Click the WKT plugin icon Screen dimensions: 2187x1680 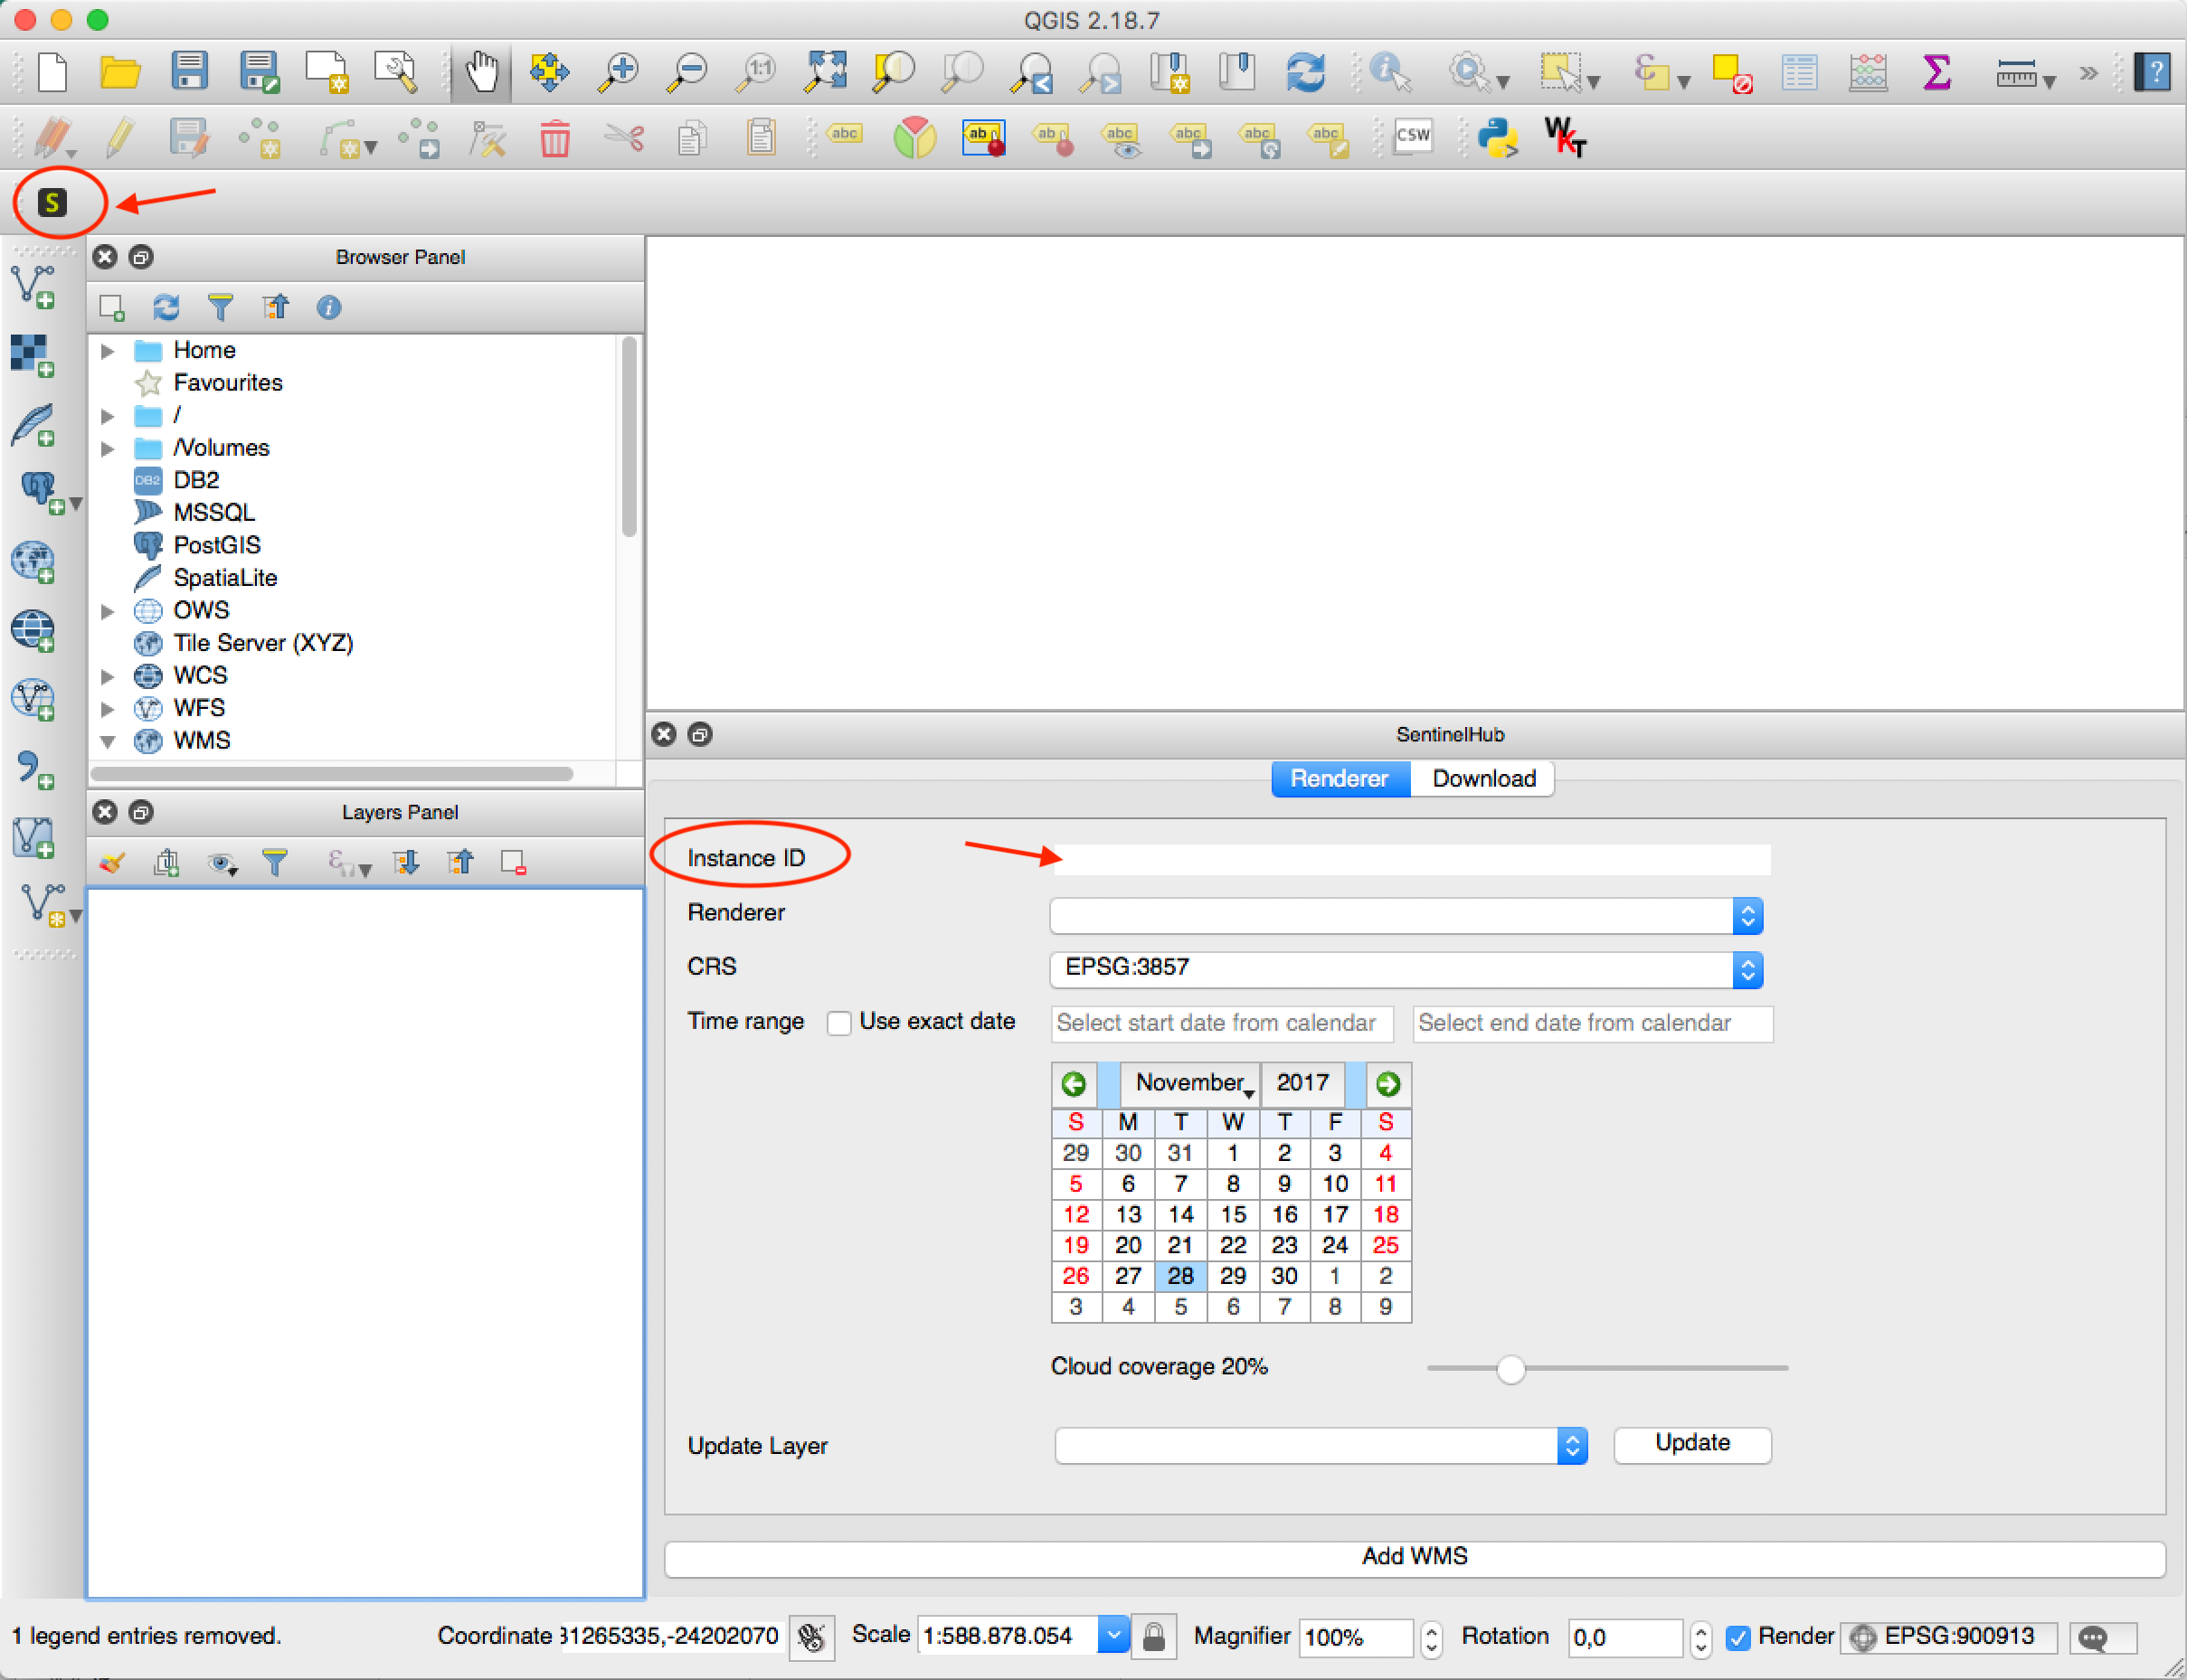tap(1564, 137)
